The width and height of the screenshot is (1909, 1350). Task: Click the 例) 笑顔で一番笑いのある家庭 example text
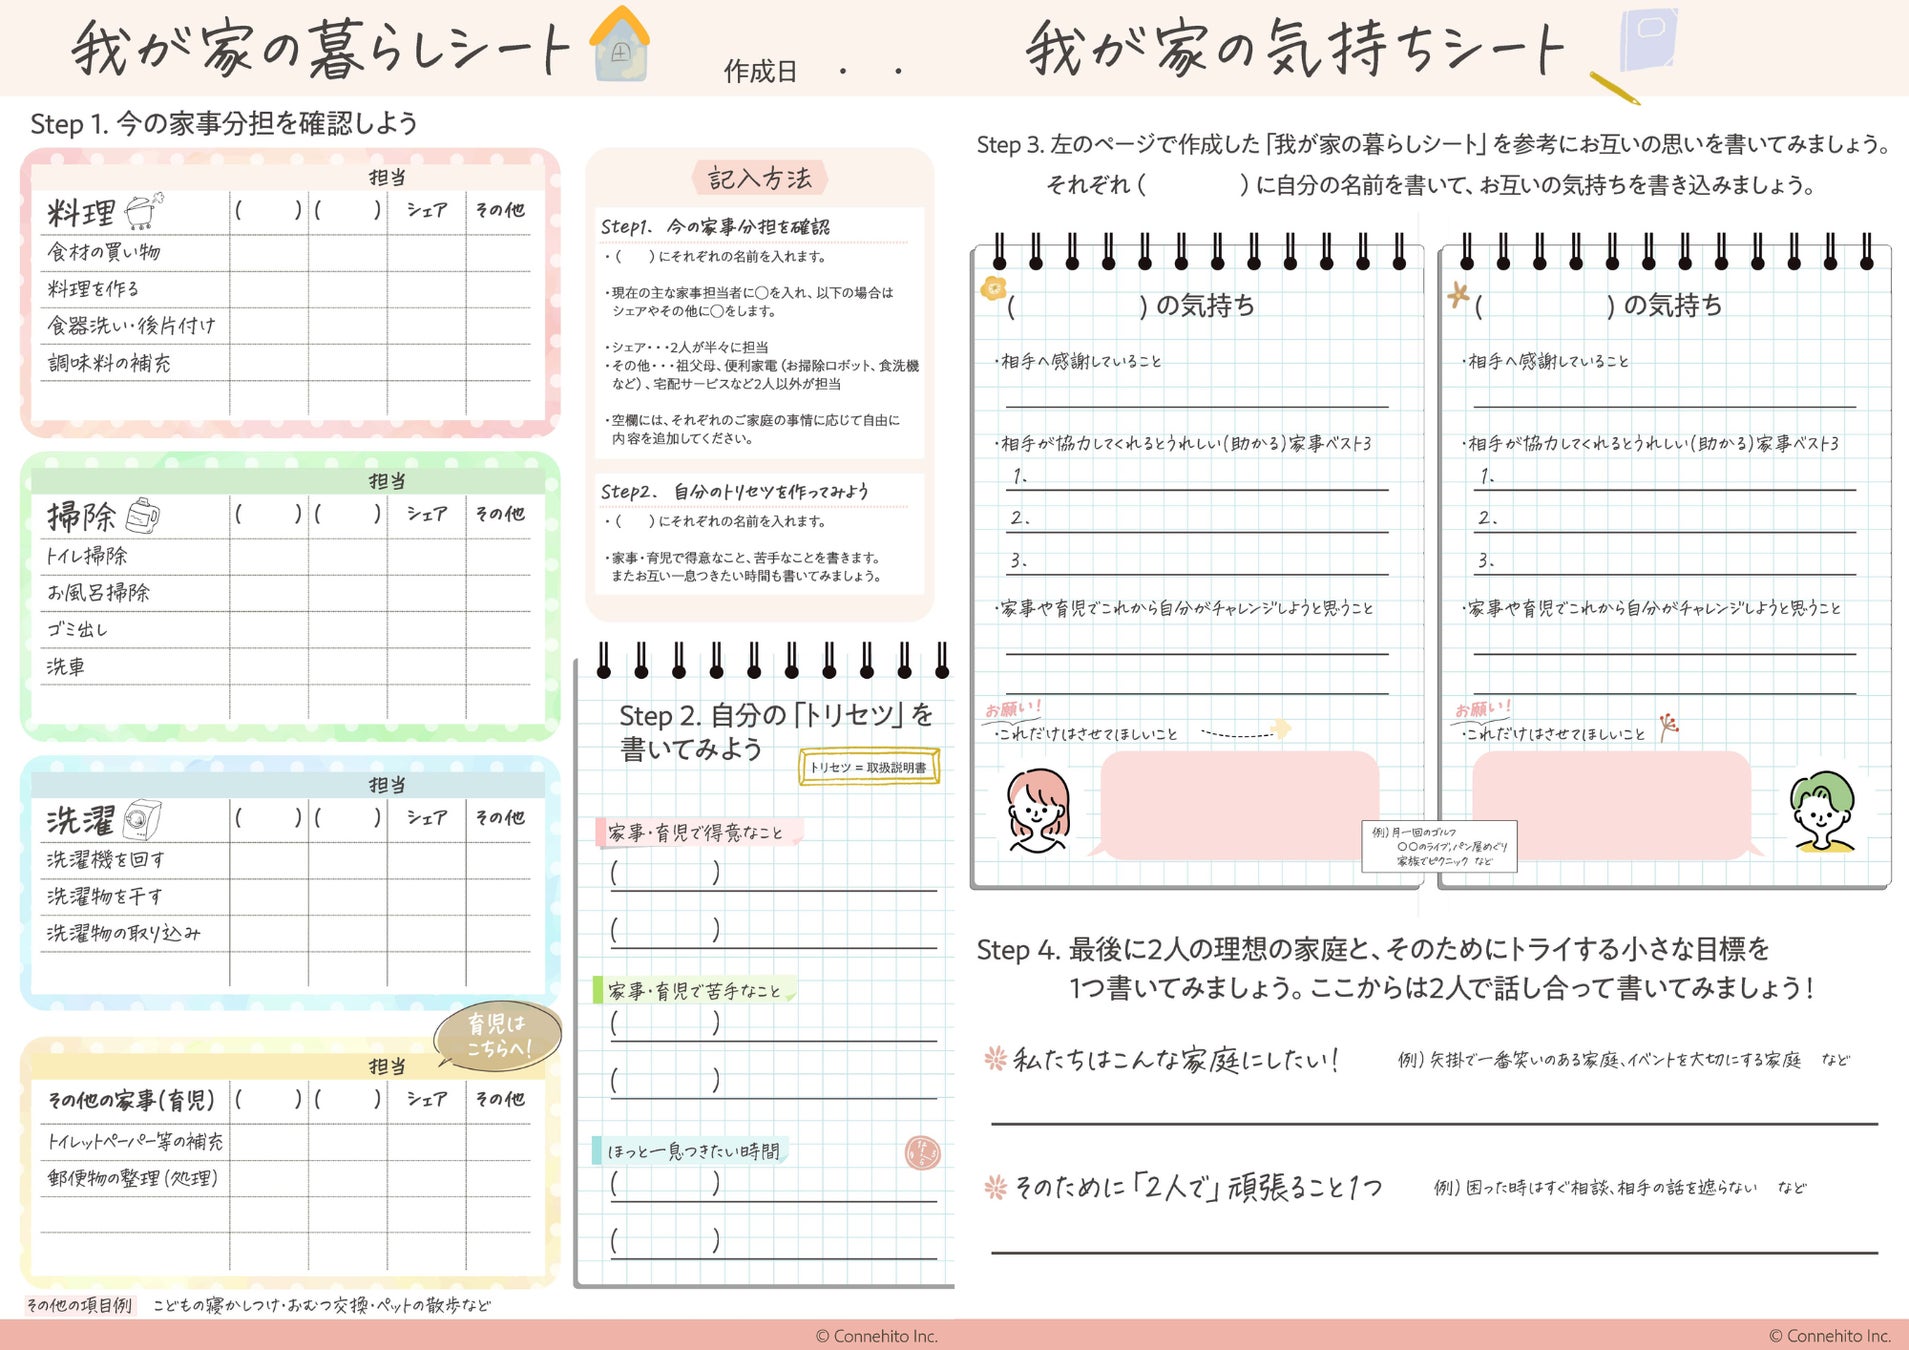[x=1625, y=1060]
